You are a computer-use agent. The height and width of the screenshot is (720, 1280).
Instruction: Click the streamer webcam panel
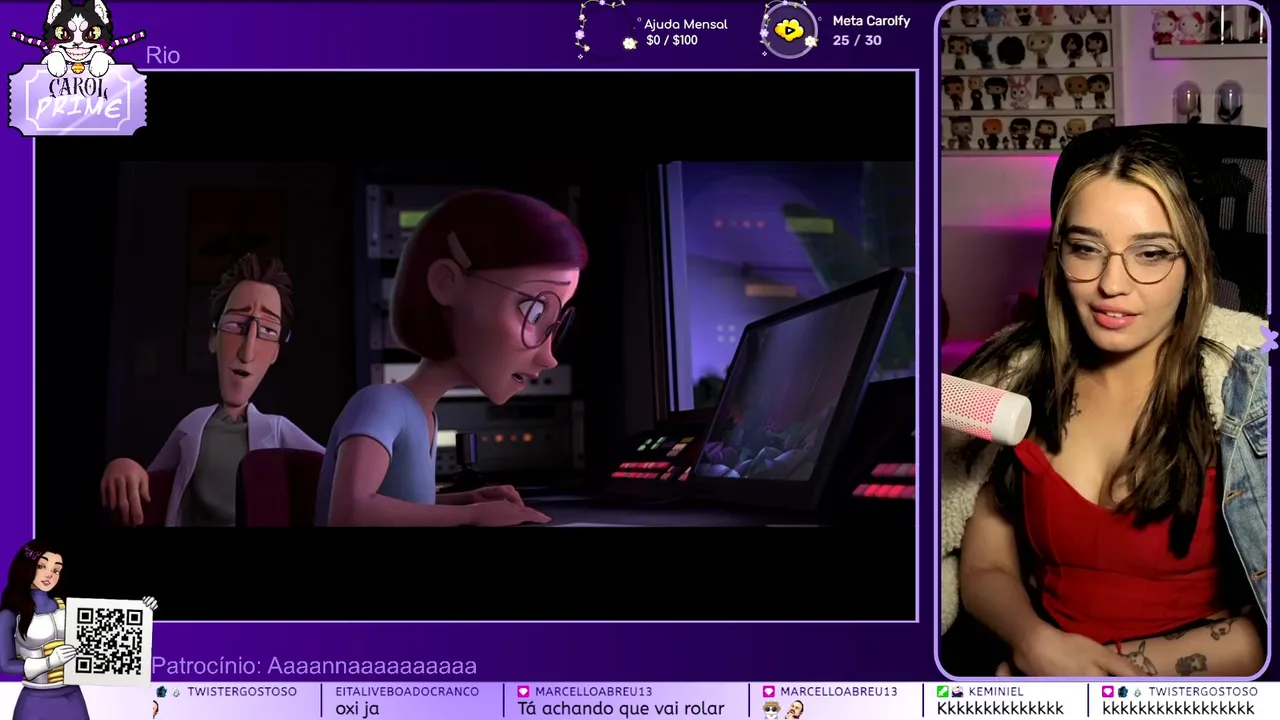1103,340
